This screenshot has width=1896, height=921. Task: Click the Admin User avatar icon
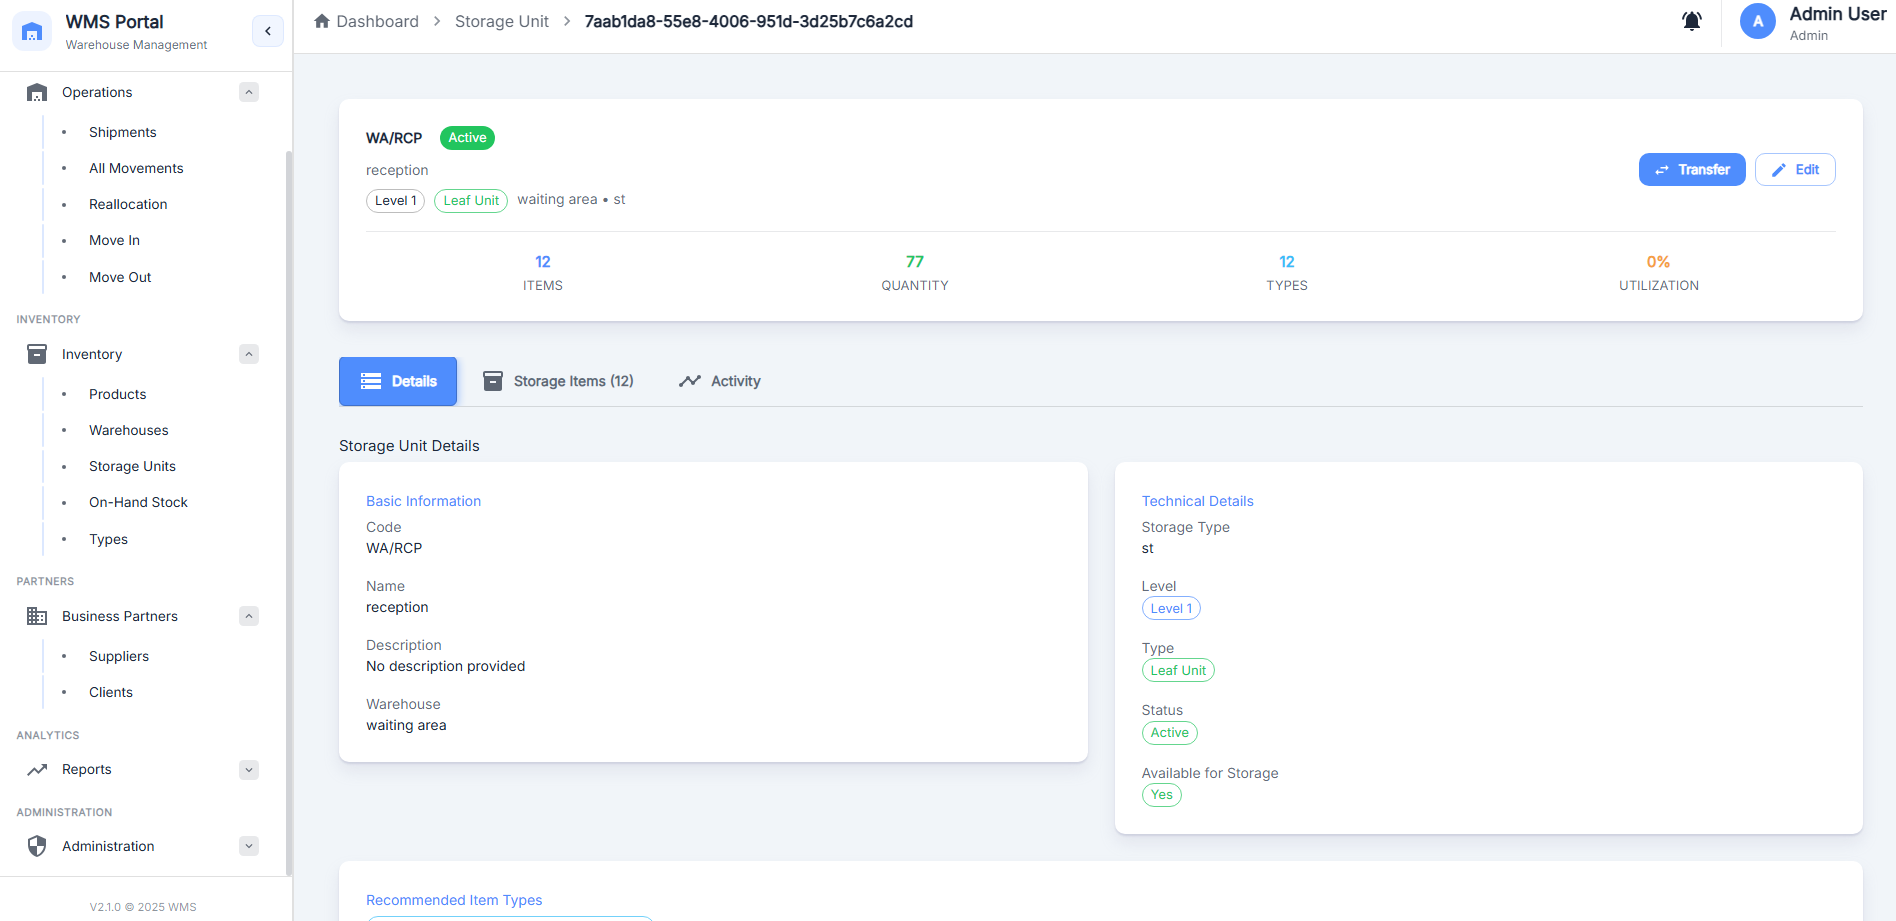(x=1757, y=21)
